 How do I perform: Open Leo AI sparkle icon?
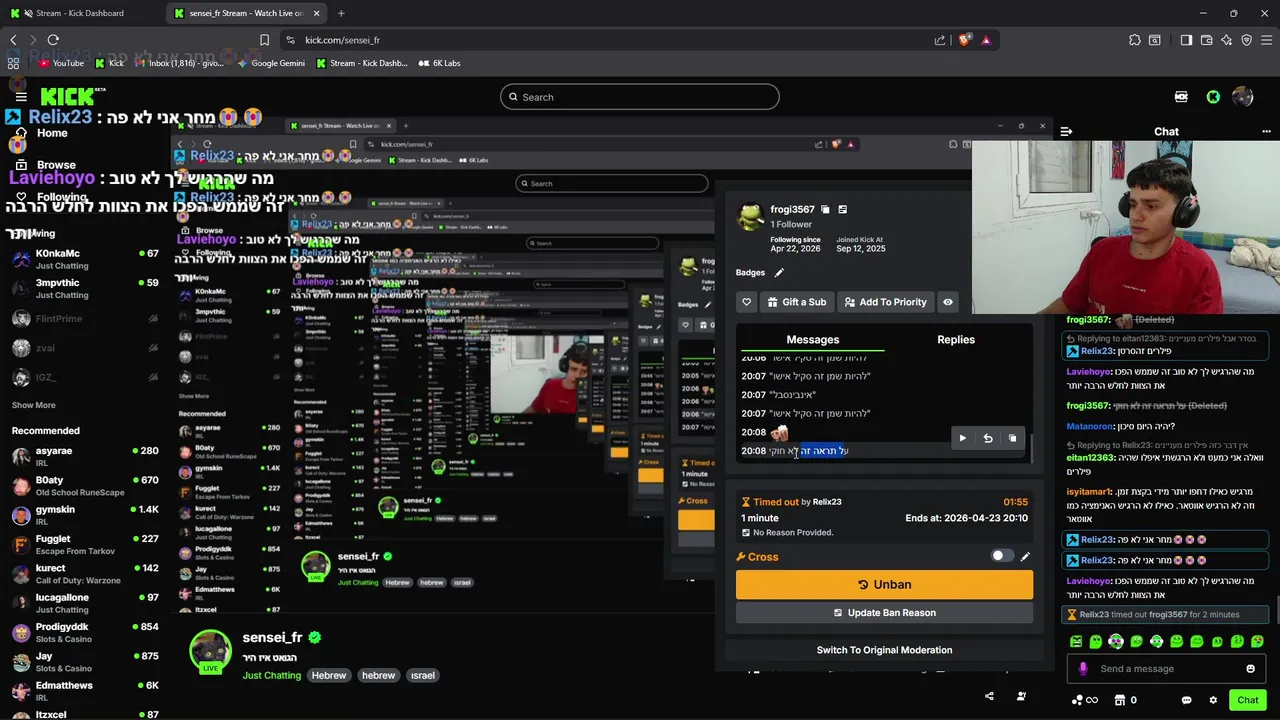pos(1226,40)
